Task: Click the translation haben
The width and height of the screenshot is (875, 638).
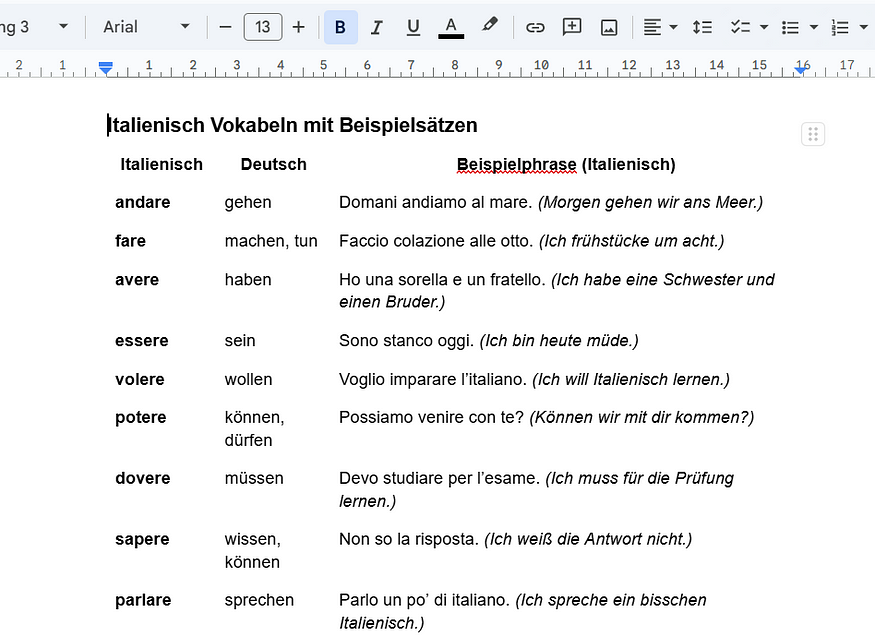Action: 248,279
